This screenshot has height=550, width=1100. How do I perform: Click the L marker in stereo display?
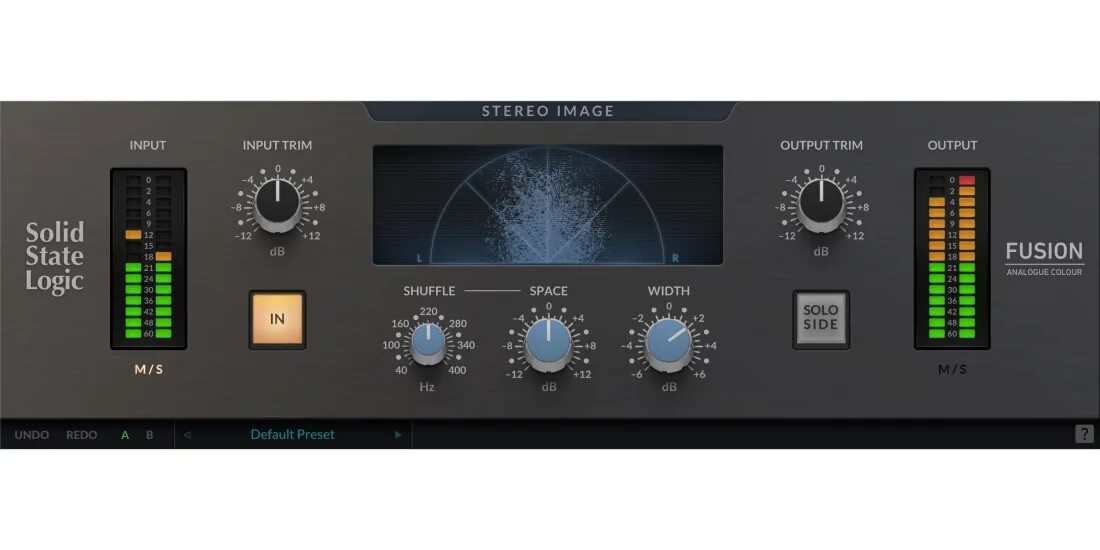(420, 258)
